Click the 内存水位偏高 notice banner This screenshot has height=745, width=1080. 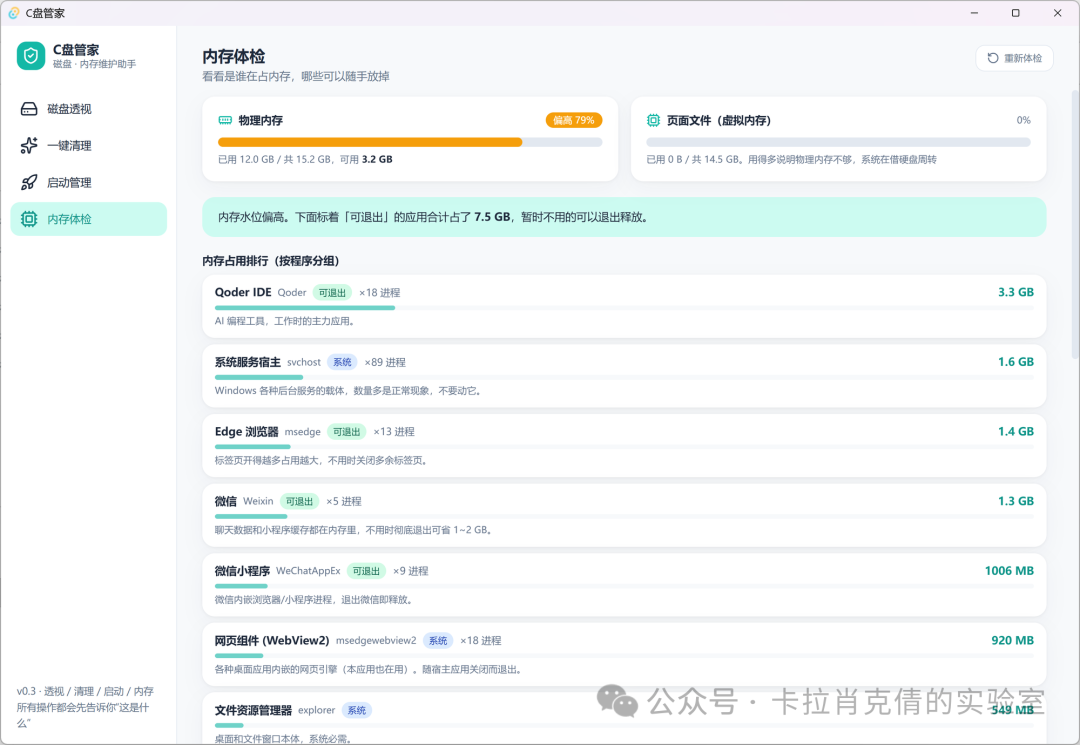point(624,217)
